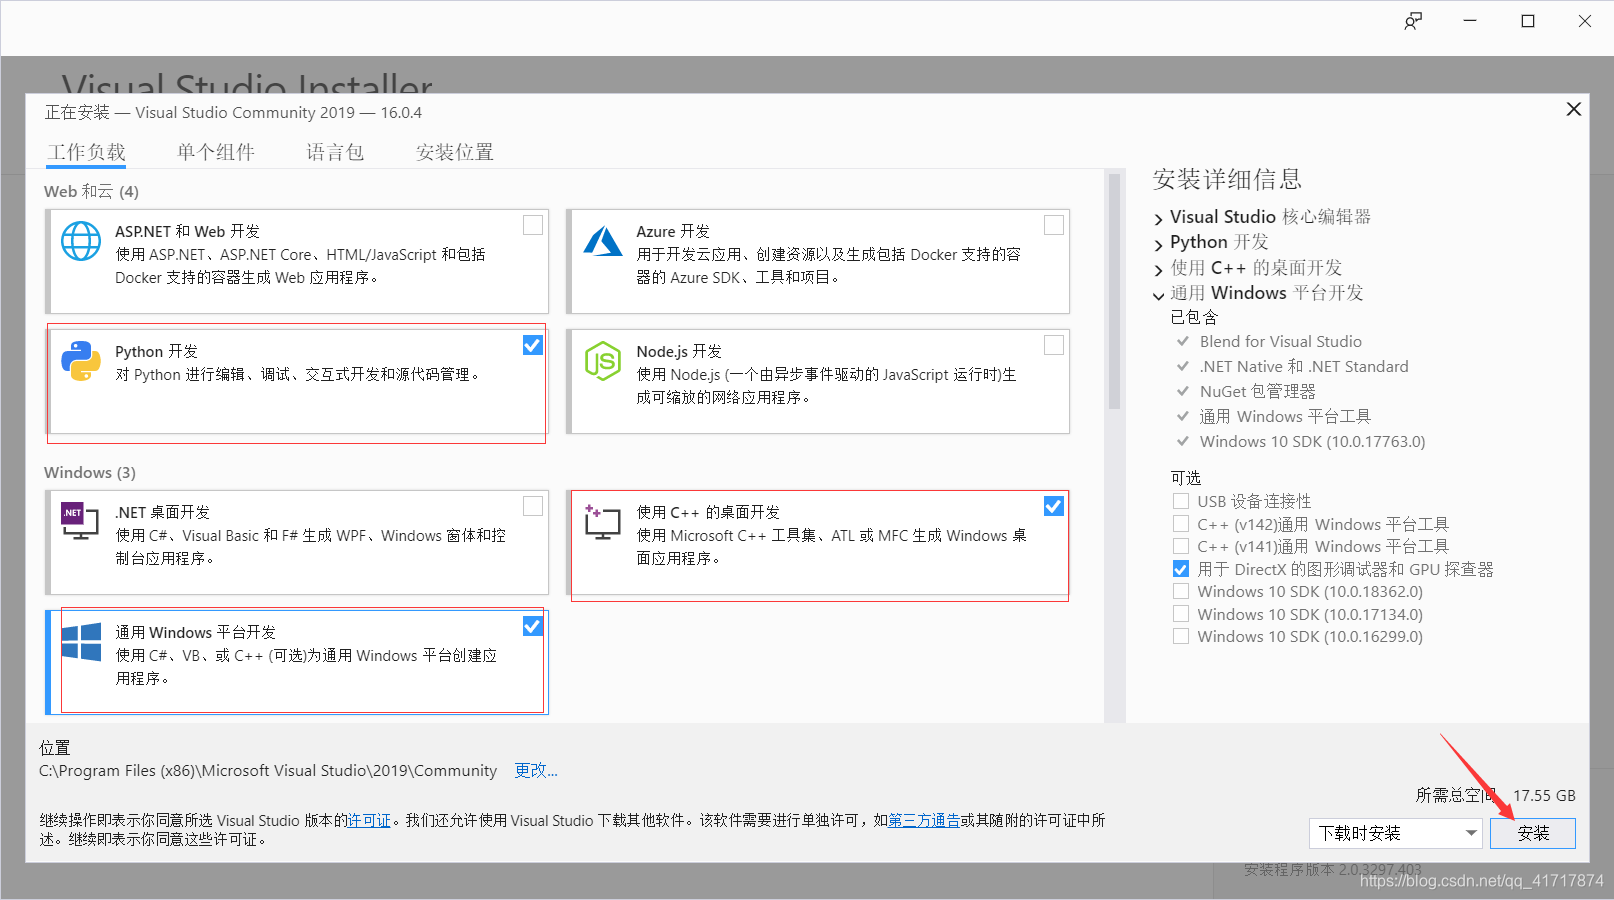The image size is (1614, 900).
Task: Minimize the Visual Studio Installer window
Action: (1470, 21)
